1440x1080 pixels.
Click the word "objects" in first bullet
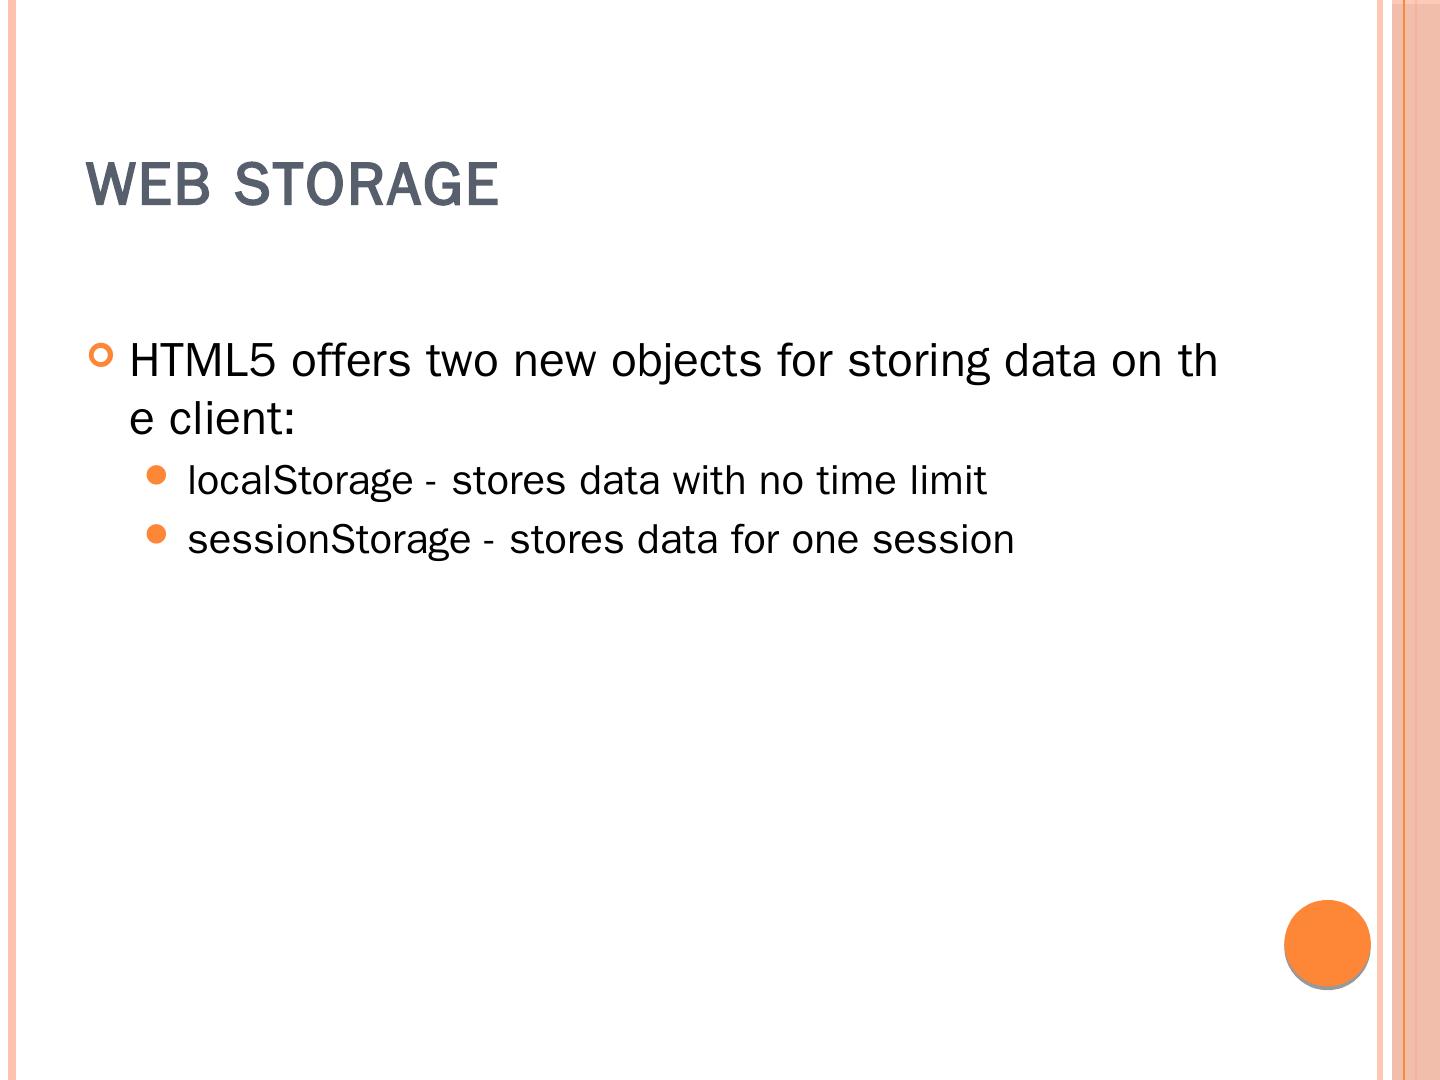tap(686, 361)
